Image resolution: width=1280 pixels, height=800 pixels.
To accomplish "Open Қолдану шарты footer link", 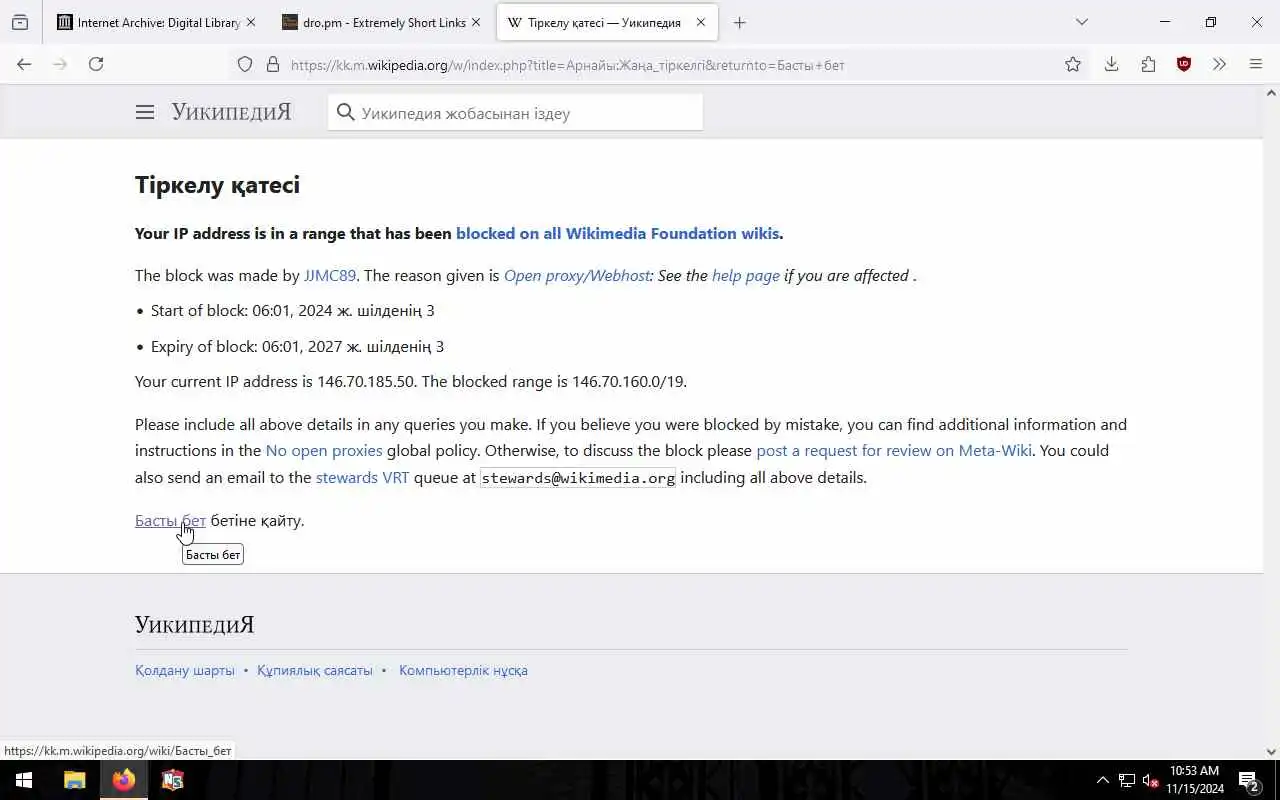I will click(185, 670).
